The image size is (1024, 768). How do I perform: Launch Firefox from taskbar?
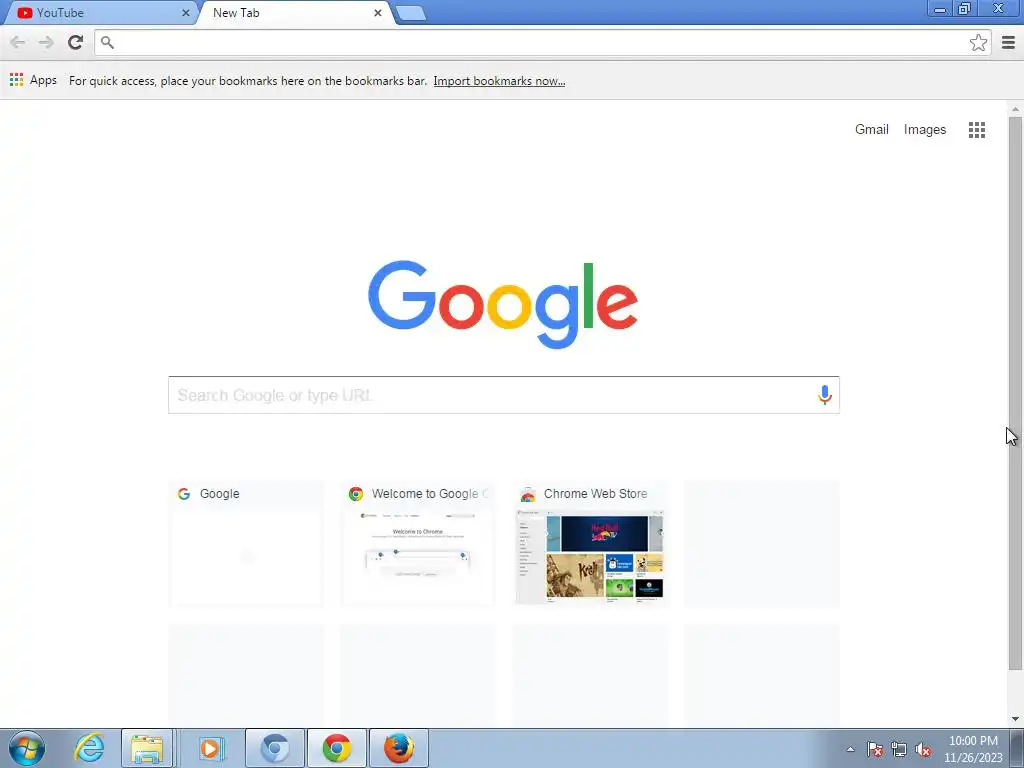pyautogui.click(x=399, y=748)
